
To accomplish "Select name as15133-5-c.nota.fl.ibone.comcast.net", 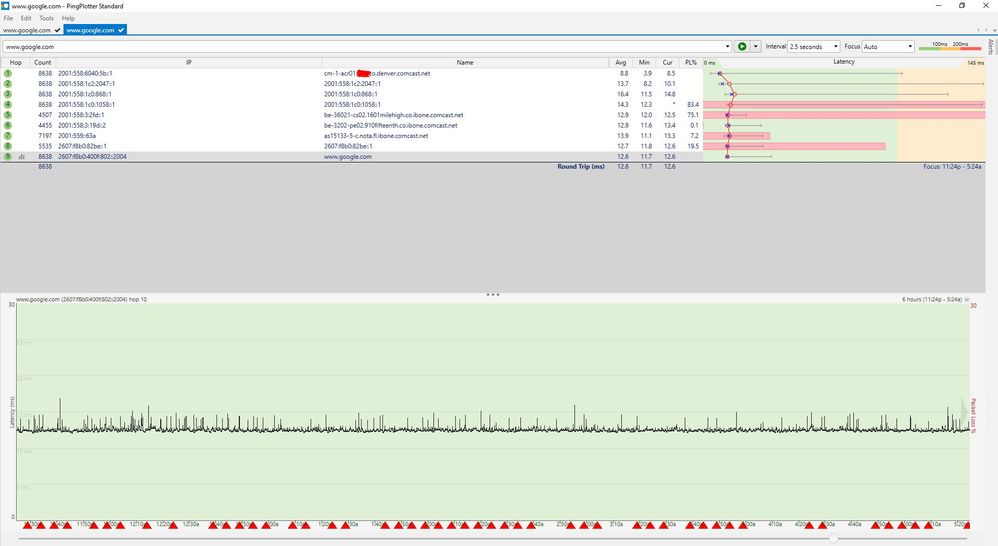I will point(376,136).
